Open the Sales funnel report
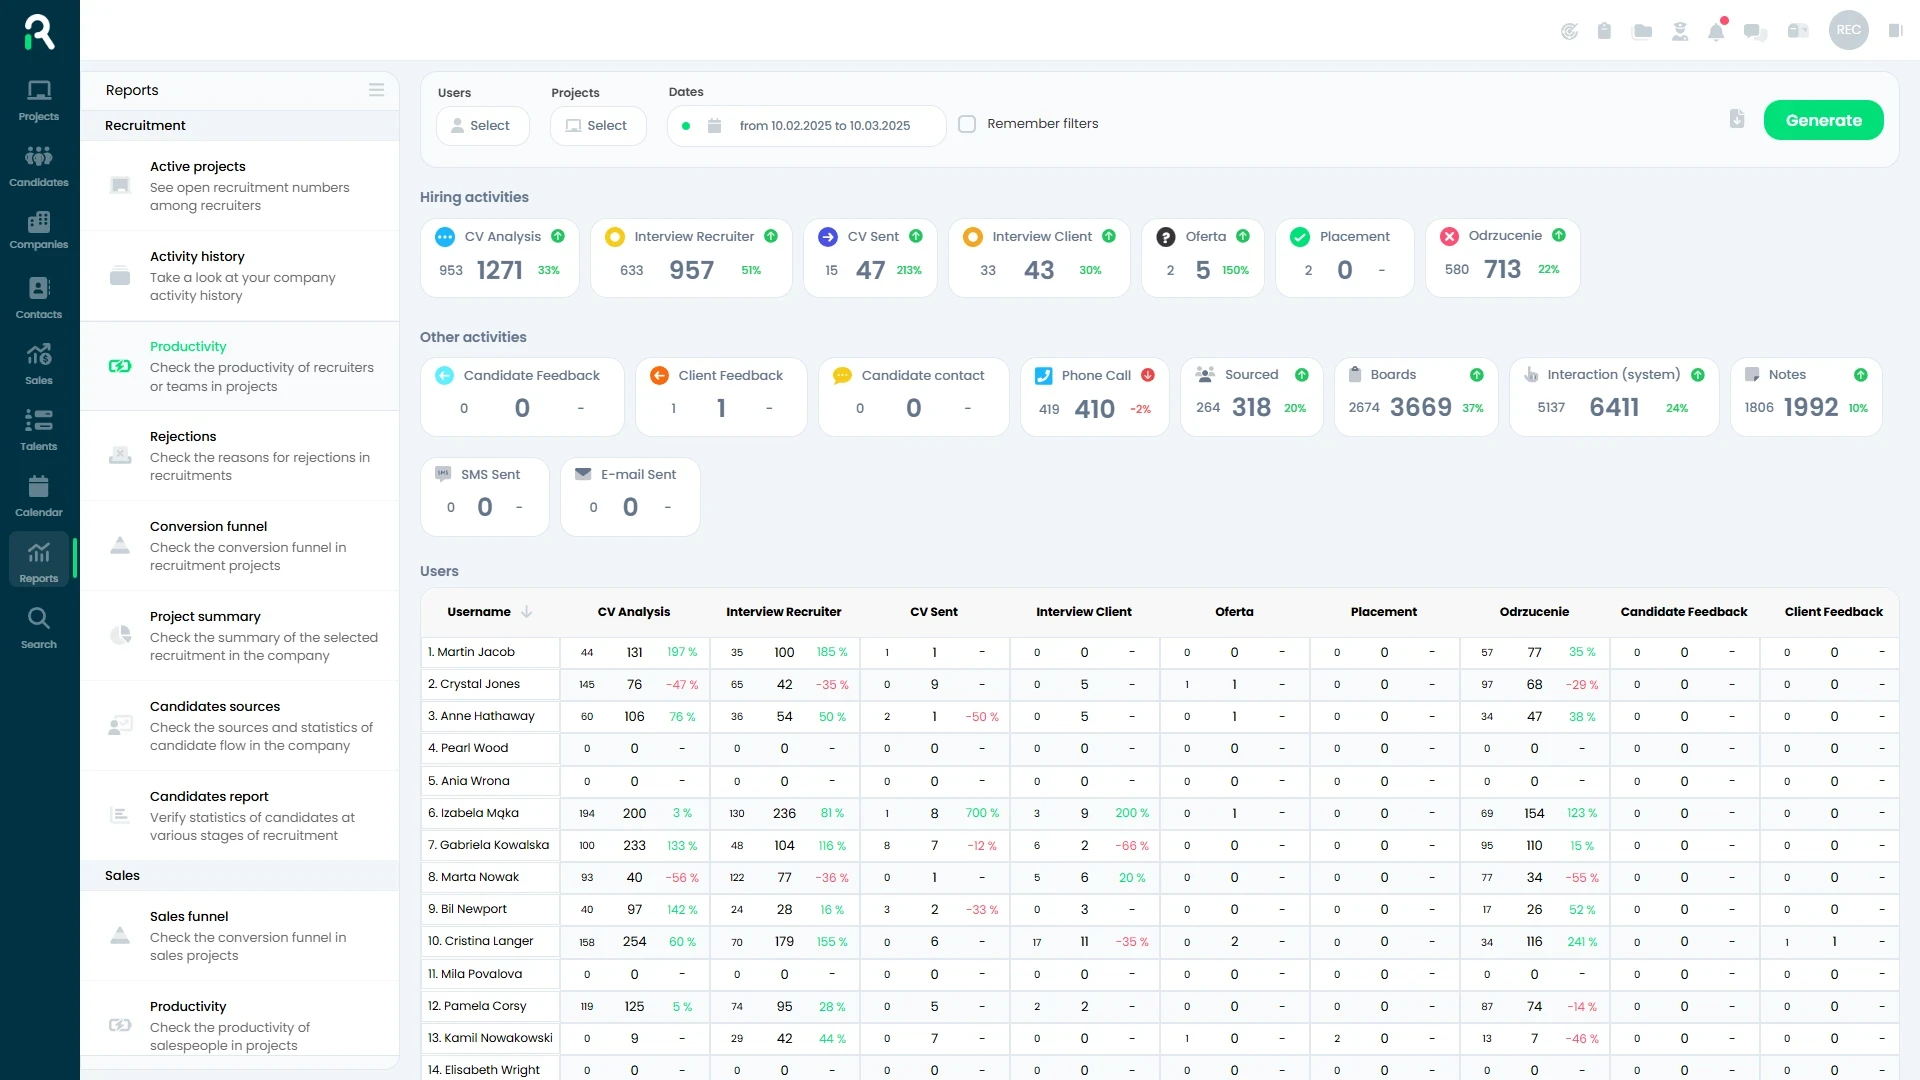This screenshot has width=1920, height=1080. (240, 936)
